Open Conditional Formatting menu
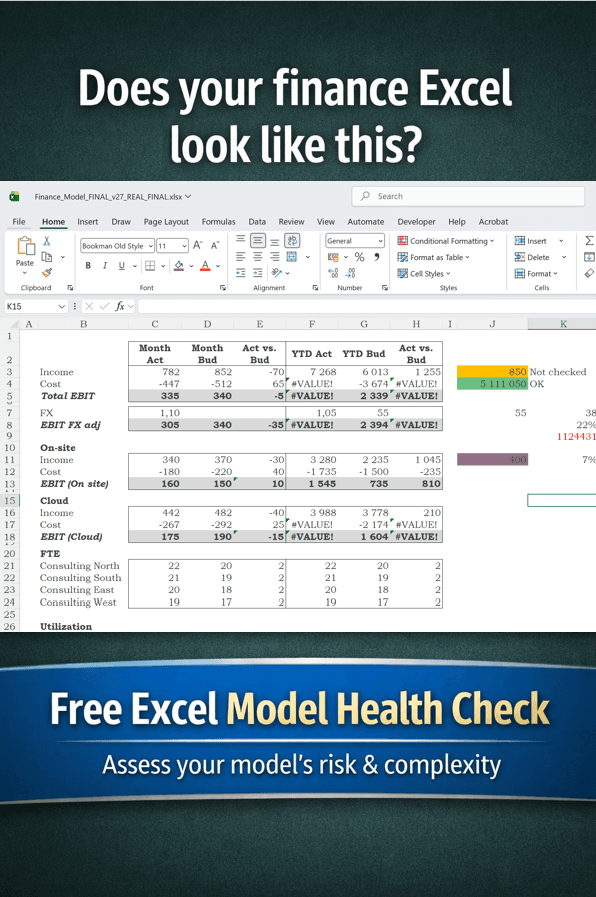Screen dimensions: 596x897 tap(446, 241)
